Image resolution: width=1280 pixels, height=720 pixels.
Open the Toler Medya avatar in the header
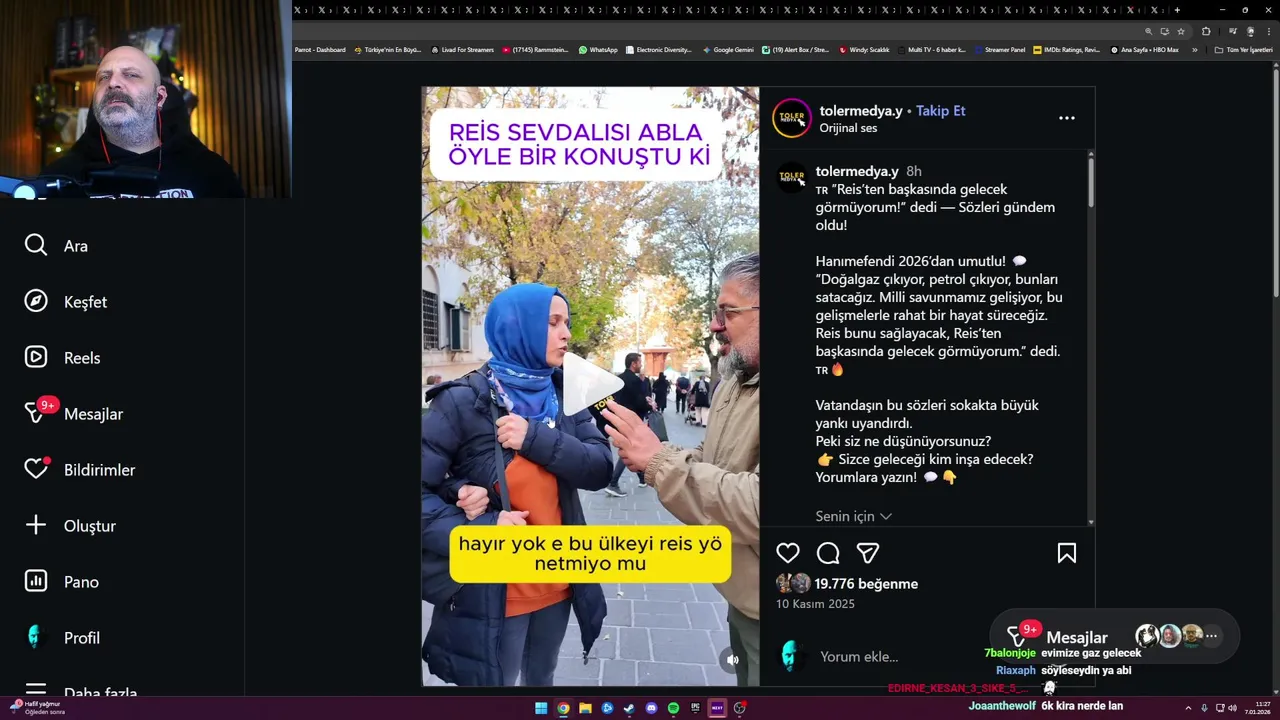(792, 118)
